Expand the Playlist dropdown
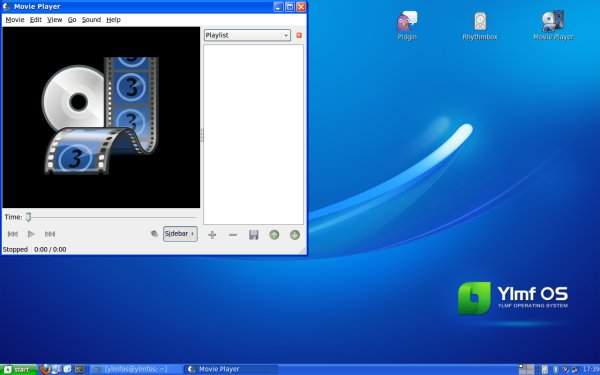 [247, 35]
